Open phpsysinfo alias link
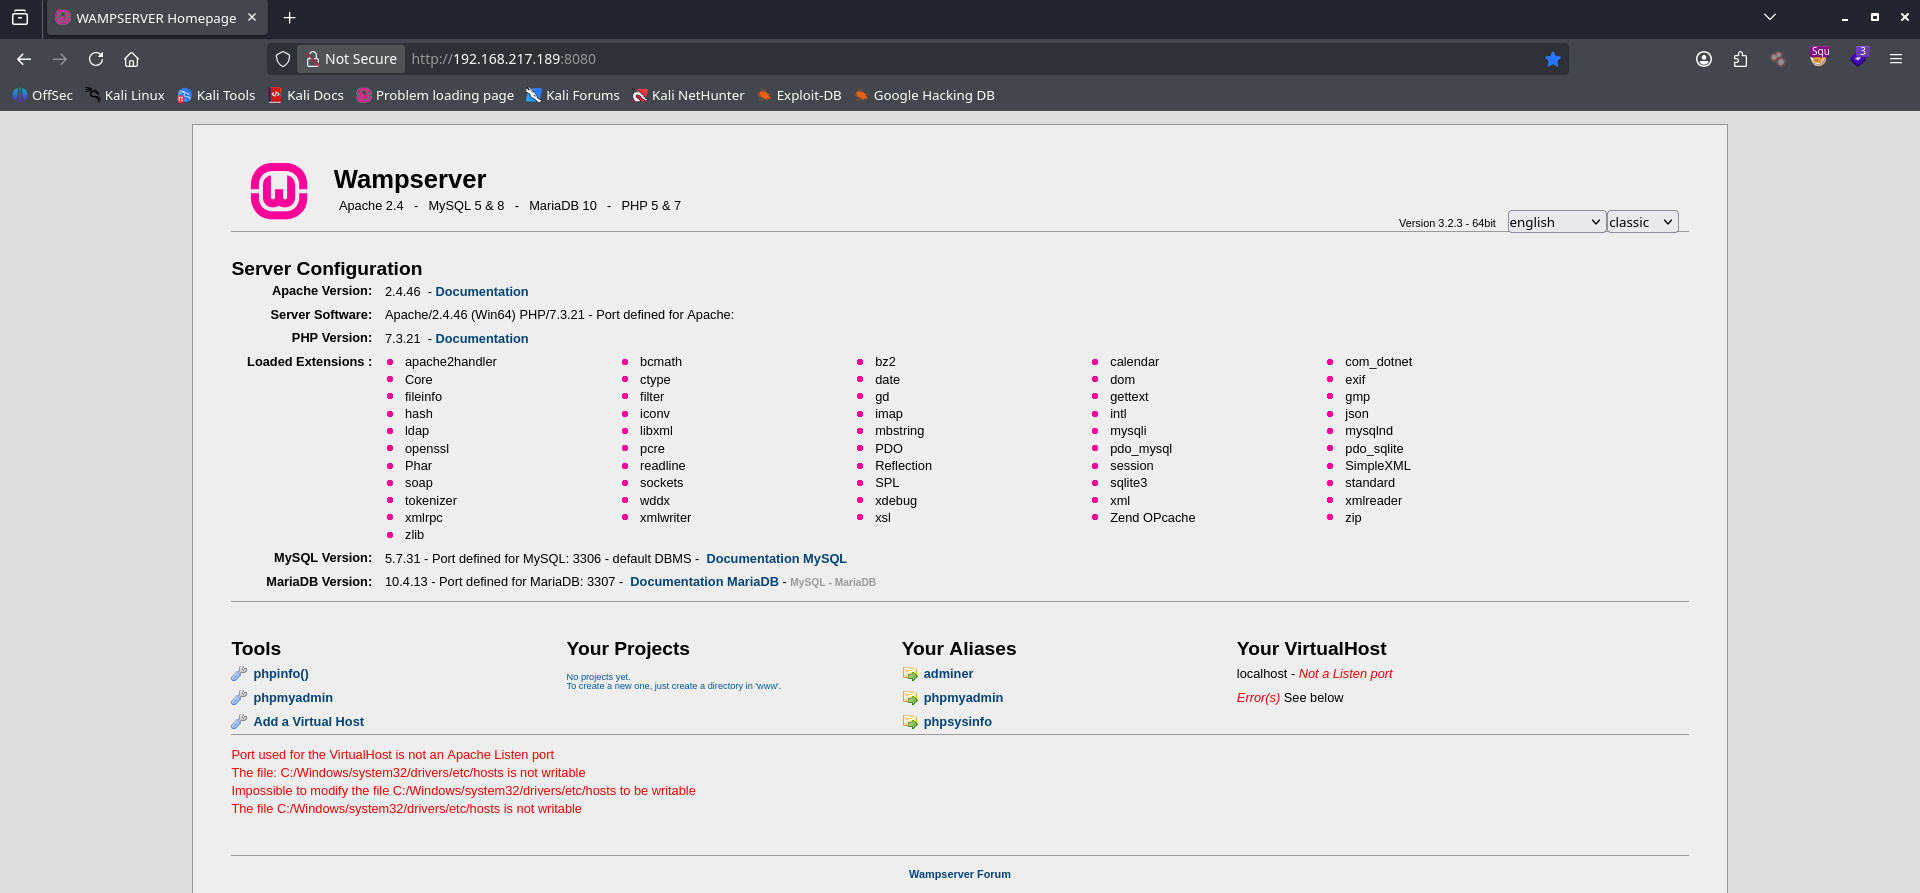Viewport: 1920px width, 893px height. [958, 722]
